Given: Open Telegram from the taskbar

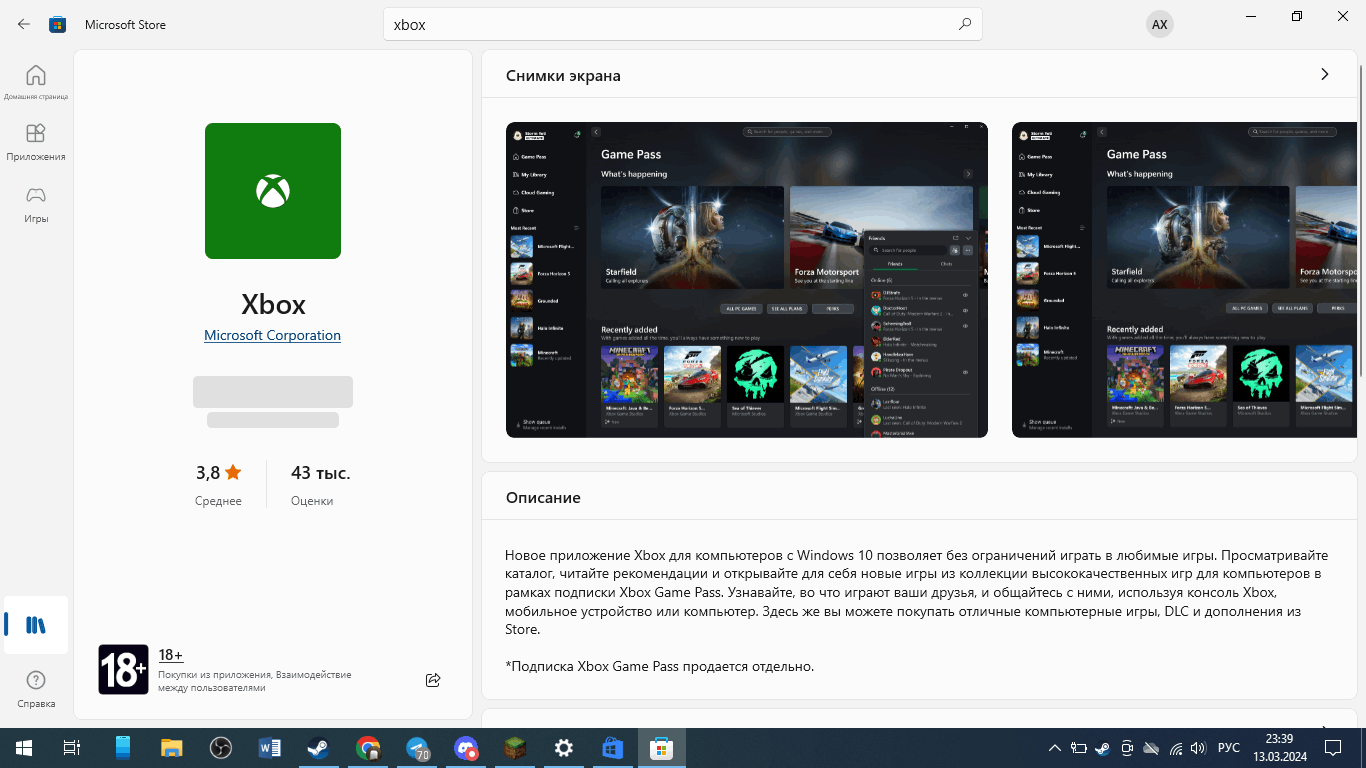Looking at the screenshot, I should (417, 748).
